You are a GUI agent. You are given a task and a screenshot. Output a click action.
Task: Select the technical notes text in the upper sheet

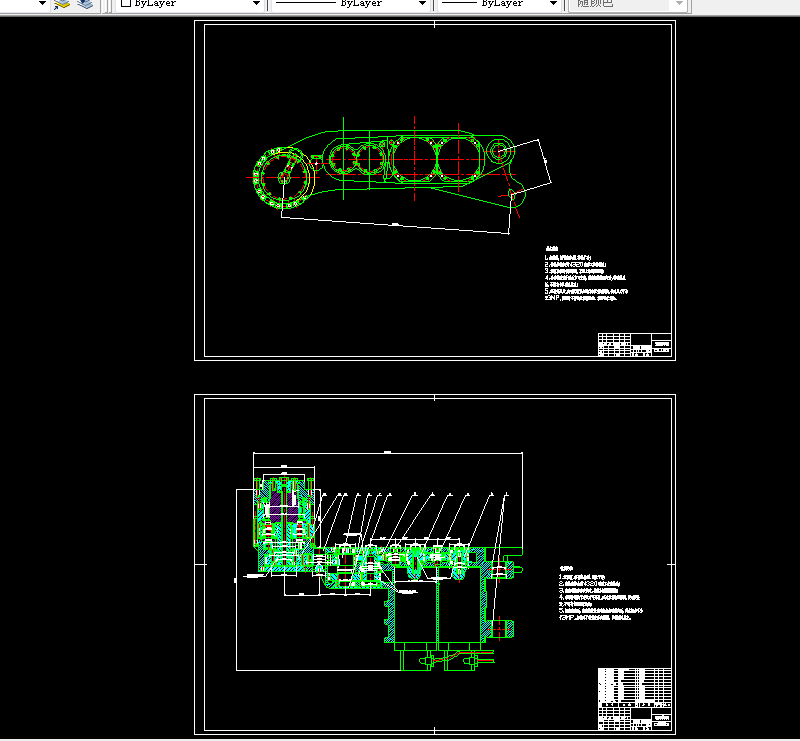point(586,274)
